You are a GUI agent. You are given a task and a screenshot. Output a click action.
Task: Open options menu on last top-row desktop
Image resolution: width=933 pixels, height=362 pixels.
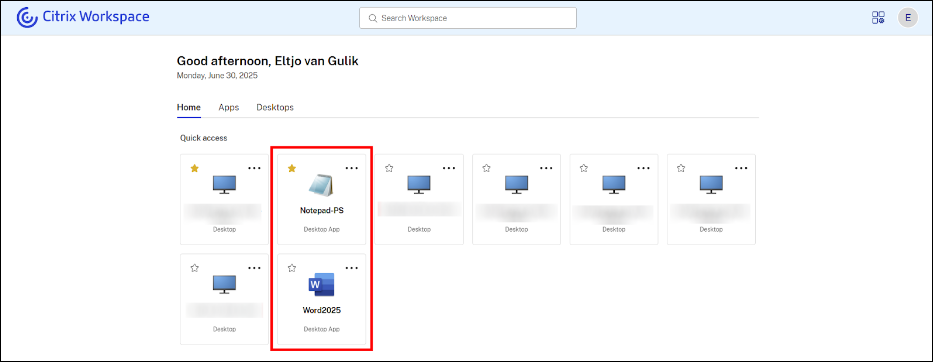[x=741, y=168]
